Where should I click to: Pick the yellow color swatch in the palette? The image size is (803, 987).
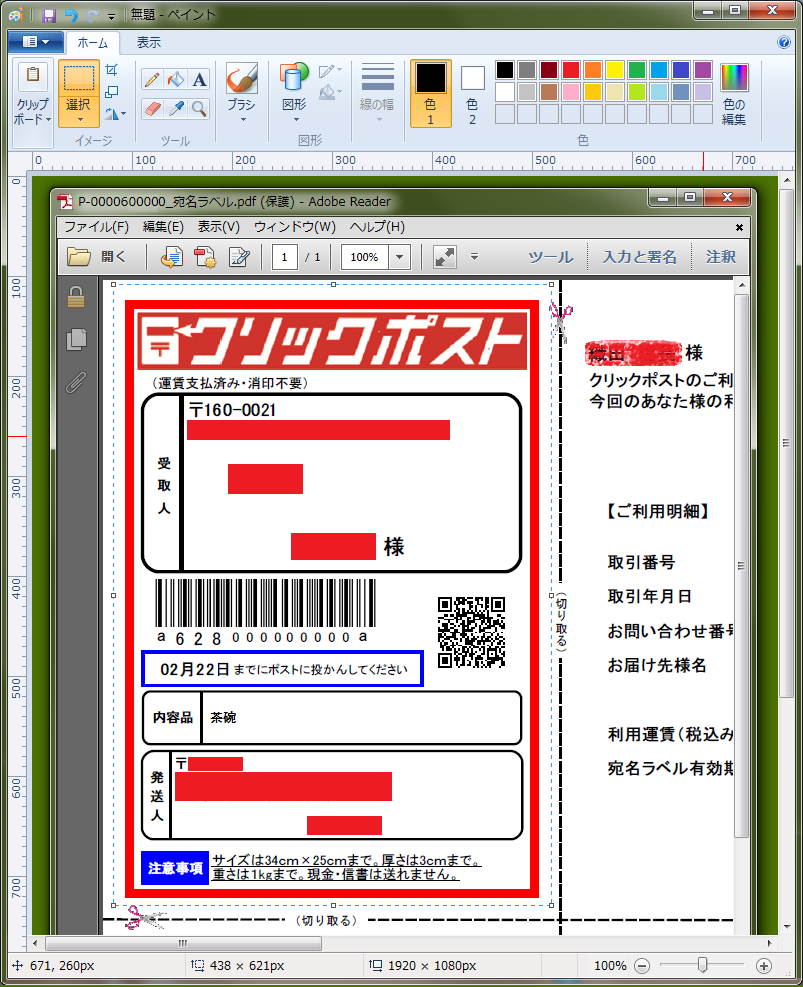tap(615, 70)
